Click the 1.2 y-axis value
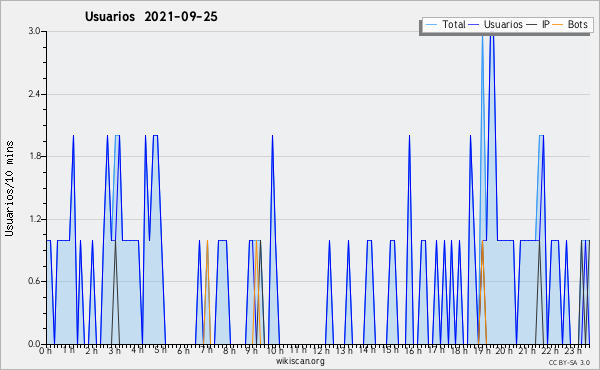 [x=34, y=219]
